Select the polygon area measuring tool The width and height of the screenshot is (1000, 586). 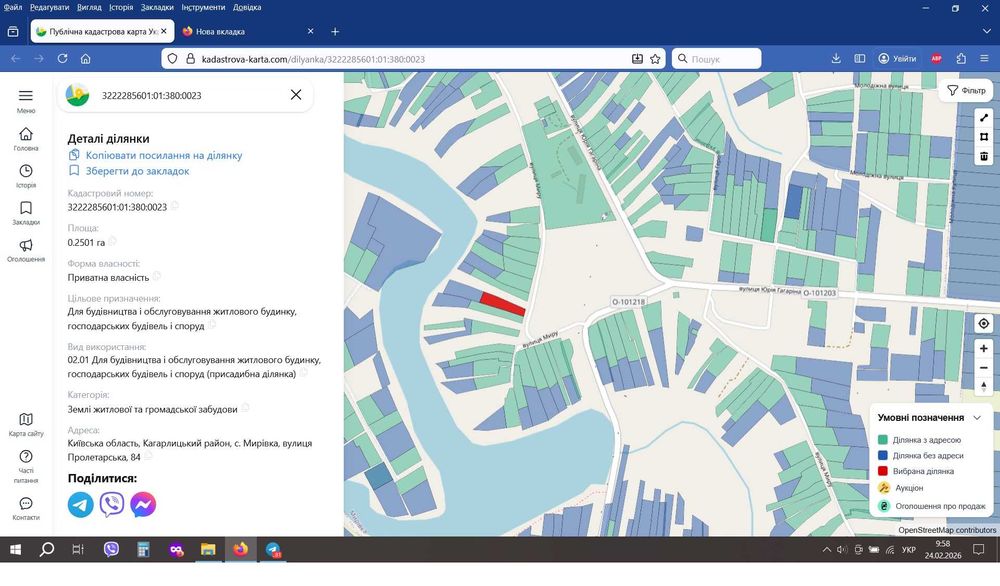coord(984,137)
